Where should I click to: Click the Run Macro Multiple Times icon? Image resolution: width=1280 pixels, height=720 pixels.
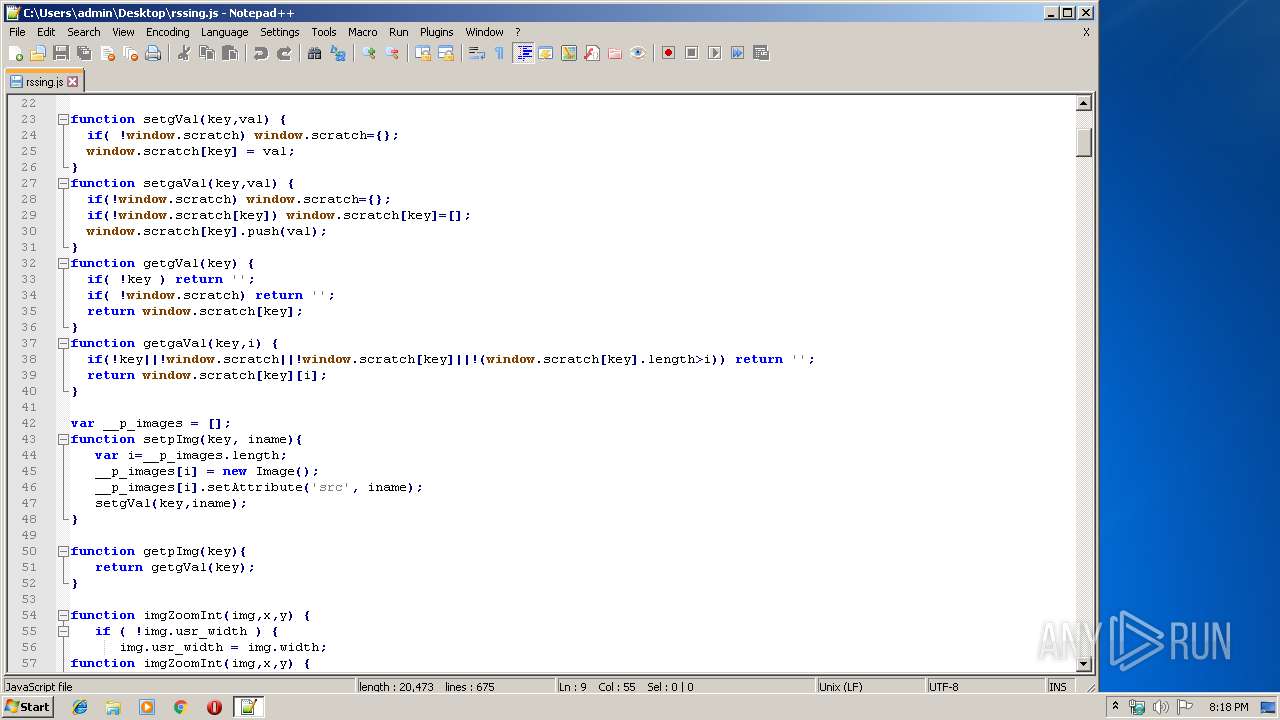pyautogui.click(x=737, y=53)
